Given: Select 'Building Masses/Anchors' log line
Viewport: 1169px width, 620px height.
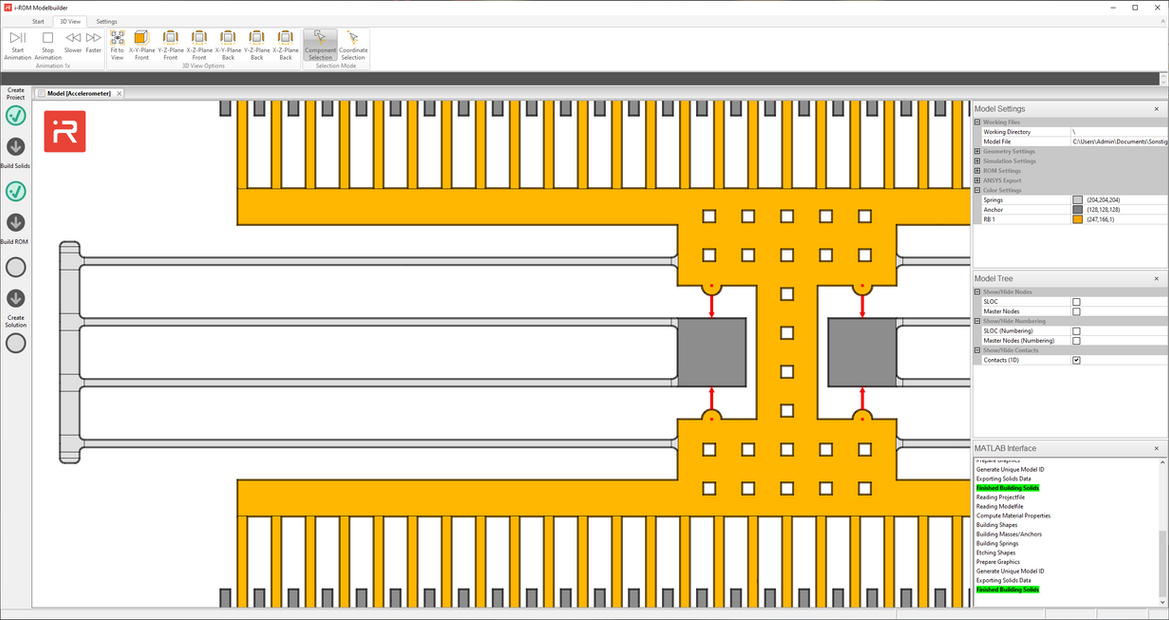Looking at the screenshot, I should coord(1009,534).
